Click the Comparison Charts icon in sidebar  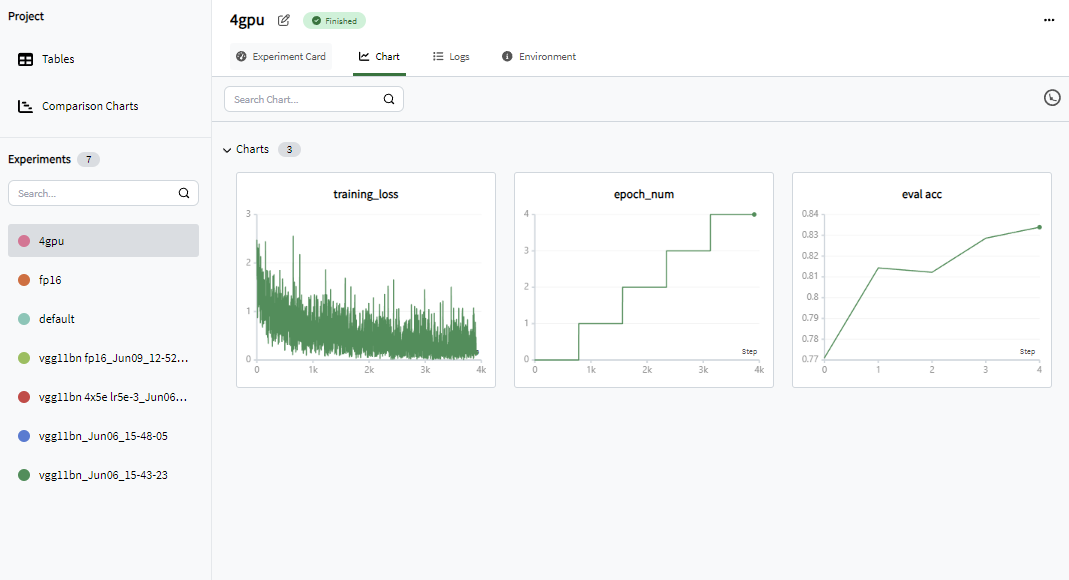click(25, 106)
